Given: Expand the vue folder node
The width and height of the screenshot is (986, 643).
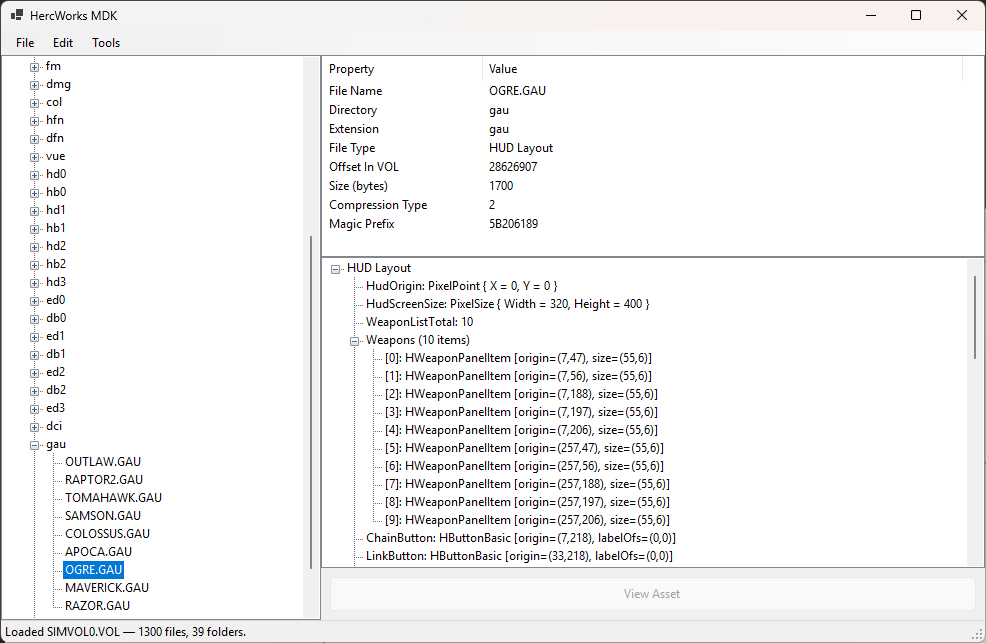Looking at the screenshot, I should pos(35,157).
